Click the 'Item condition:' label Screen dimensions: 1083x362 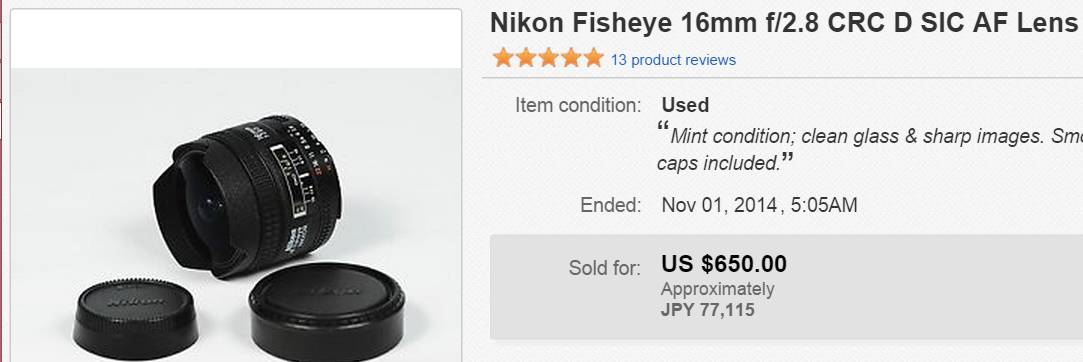coord(578,106)
